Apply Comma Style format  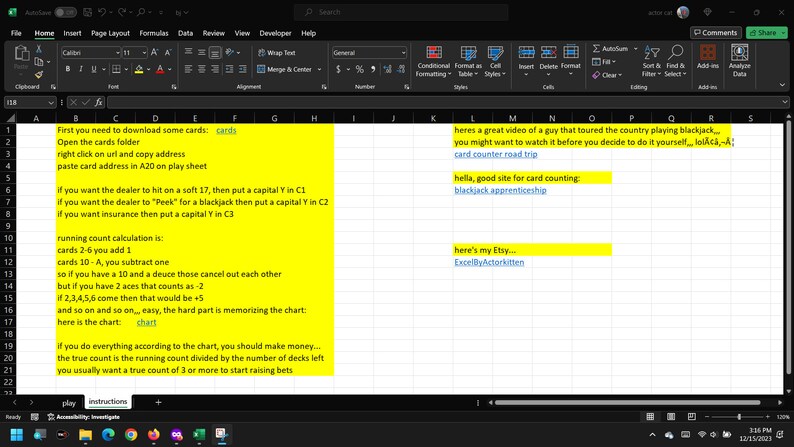pyautogui.click(x=373, y=69)
